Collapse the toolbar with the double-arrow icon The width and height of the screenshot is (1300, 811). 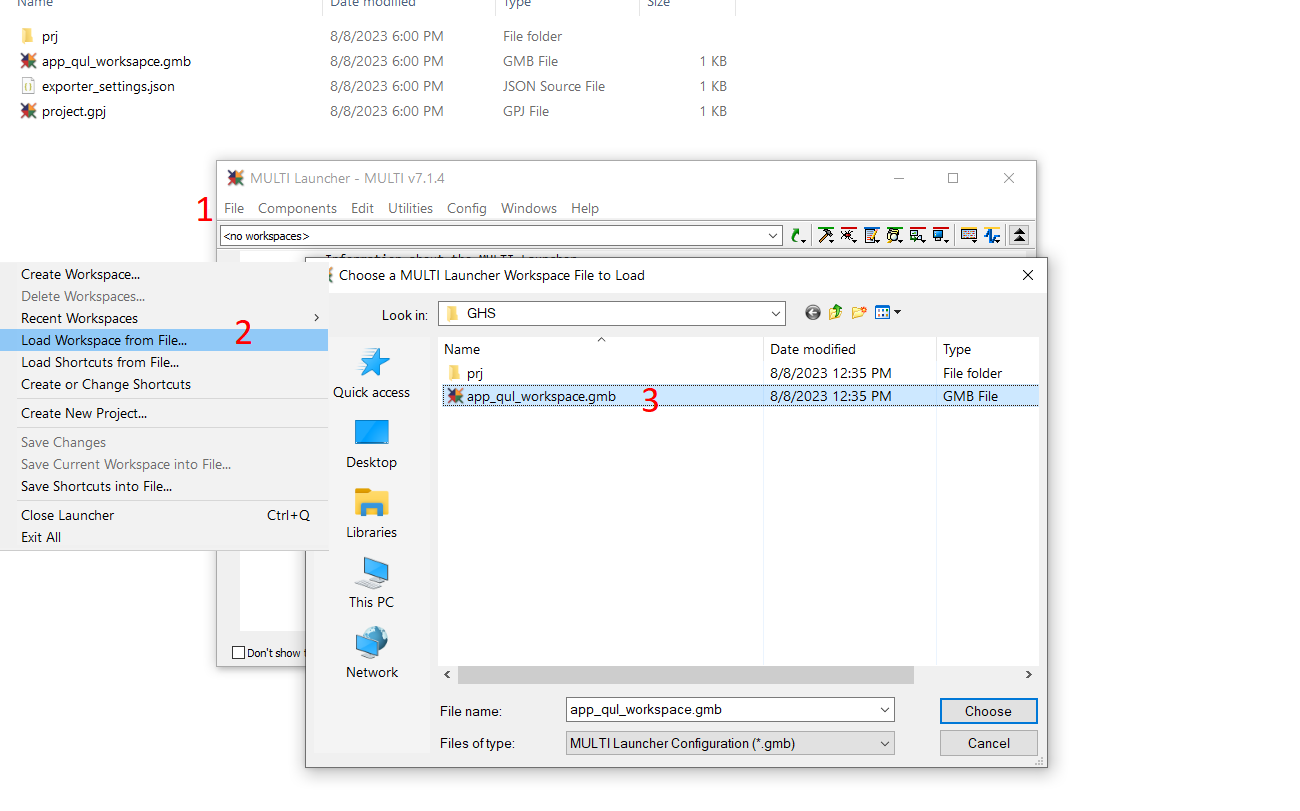click(1019, 234)
